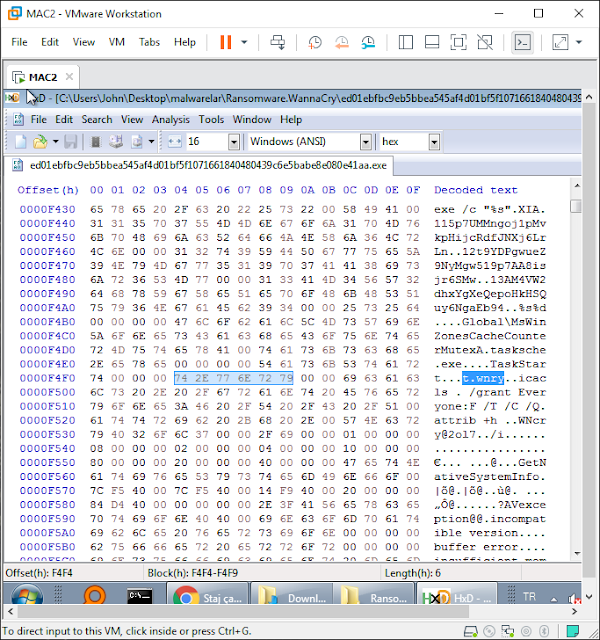This screenshot has width=600, height=640.
Task: Open HxD Analysis menu
Action: tap(171, 120)
